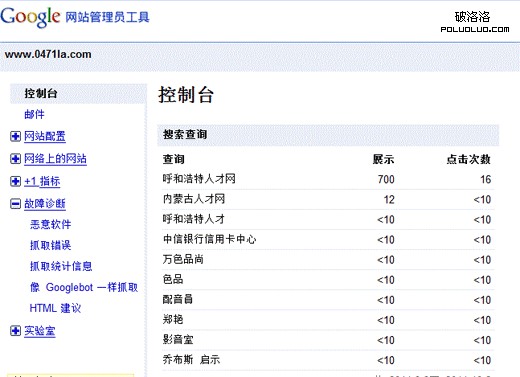This screenshot has width=520, height=377.
Task: Select the query 中信银行信用卡中心
Action: pyautogui.click(x=210, y=239)
